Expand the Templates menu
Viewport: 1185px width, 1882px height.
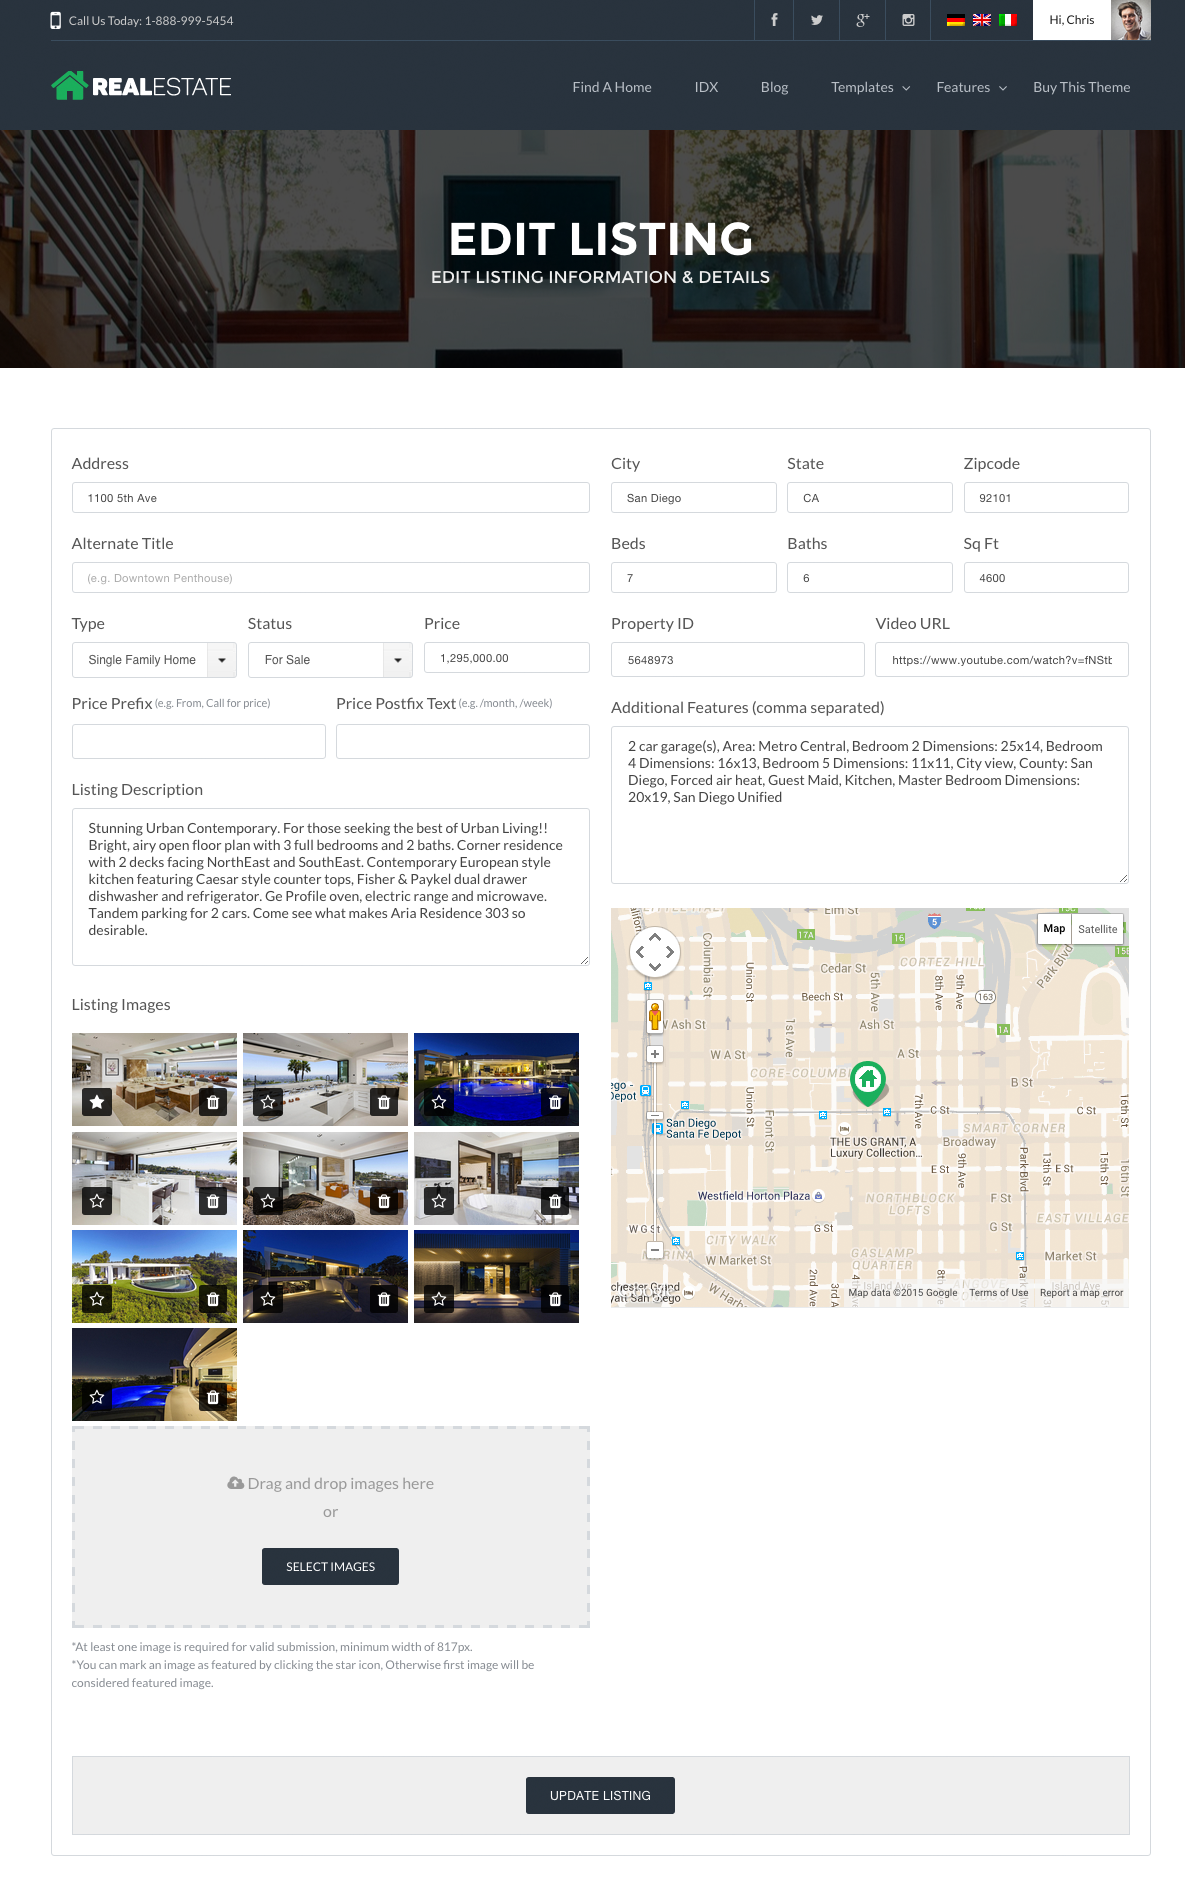click(870, 87)
